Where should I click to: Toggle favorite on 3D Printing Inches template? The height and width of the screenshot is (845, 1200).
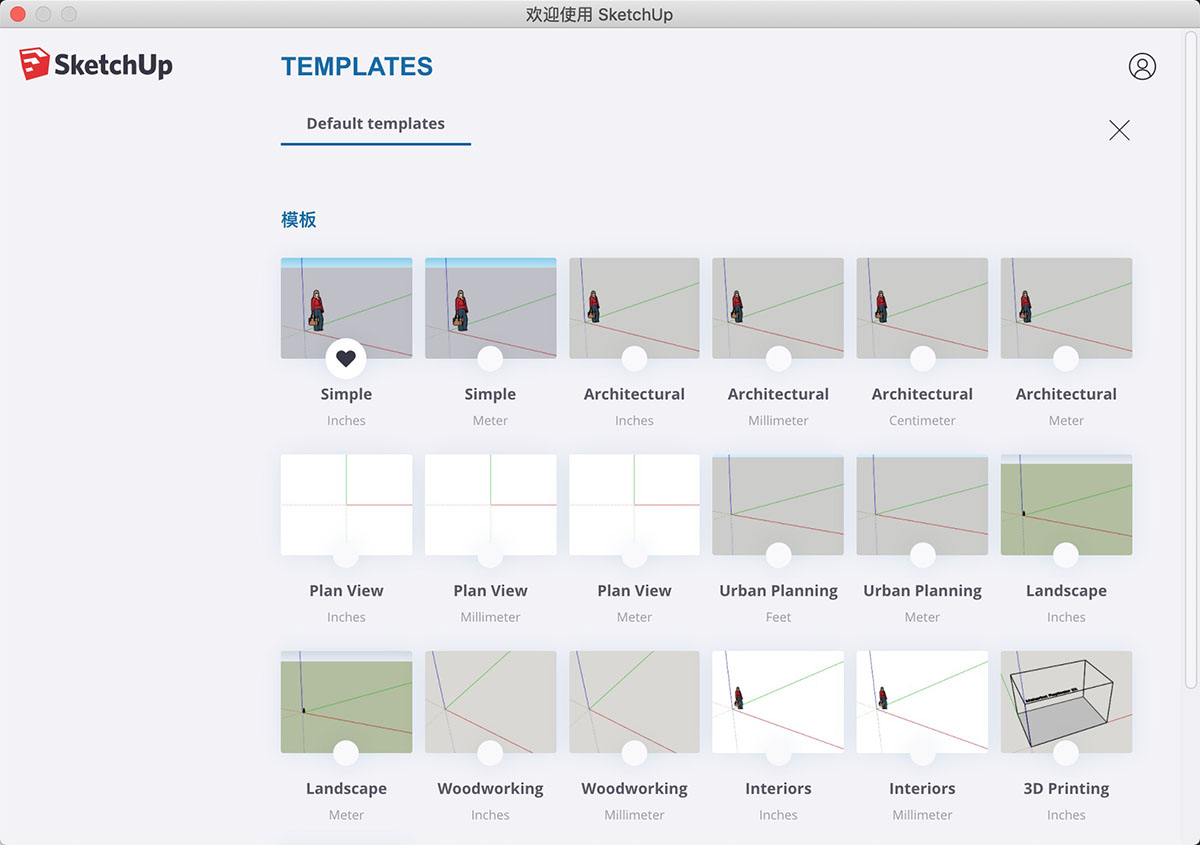click(1066, 753)
